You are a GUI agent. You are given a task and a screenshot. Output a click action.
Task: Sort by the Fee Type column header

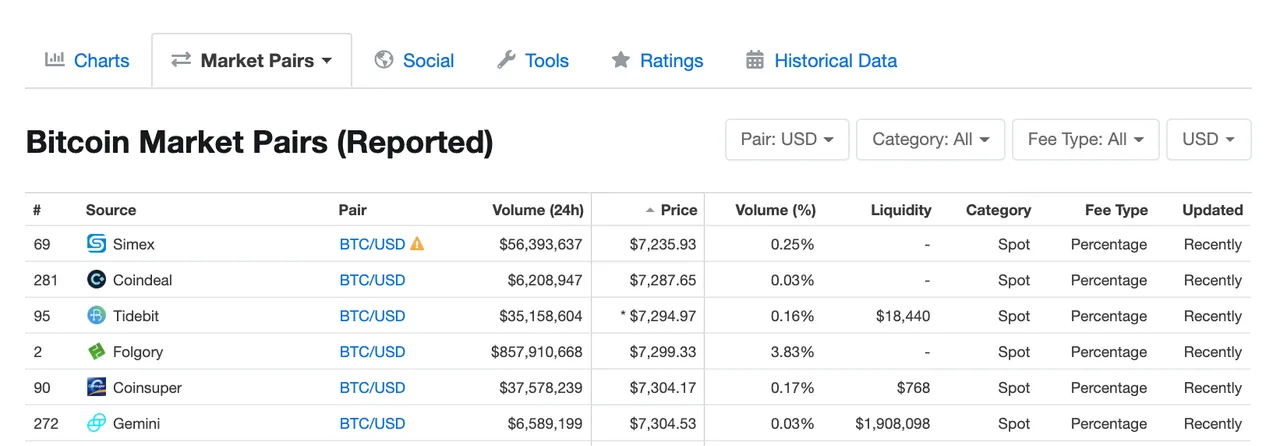1116,210
